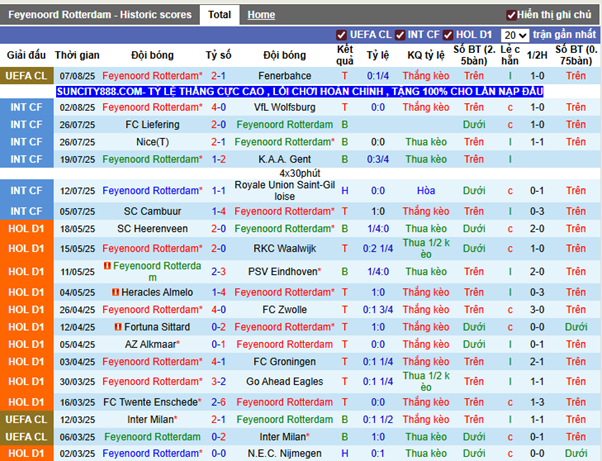Image resolution: width=602 pixels, height=461 pixels.
Task: Click the 0-2 score against Inter Milan
Action: tap(218, 437)
